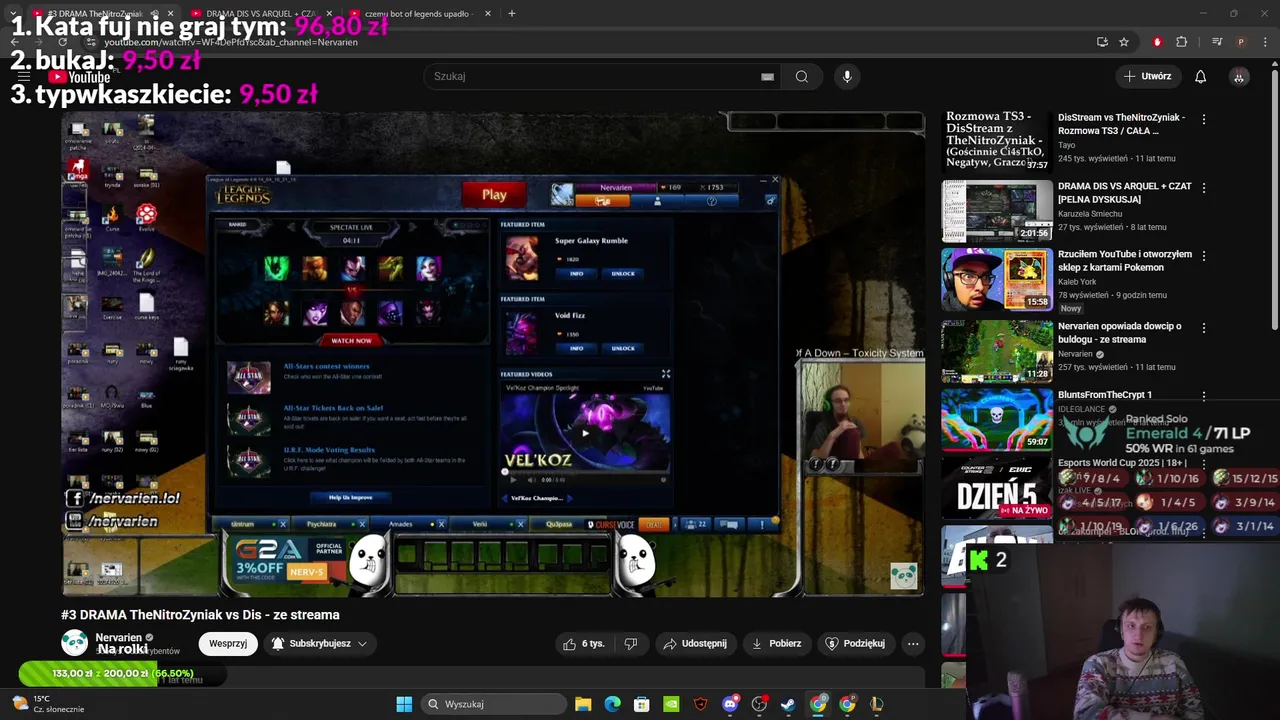Click the Udostępnij share button
The height and width of the screenshot is (720, 1280).
pos(694,643)
